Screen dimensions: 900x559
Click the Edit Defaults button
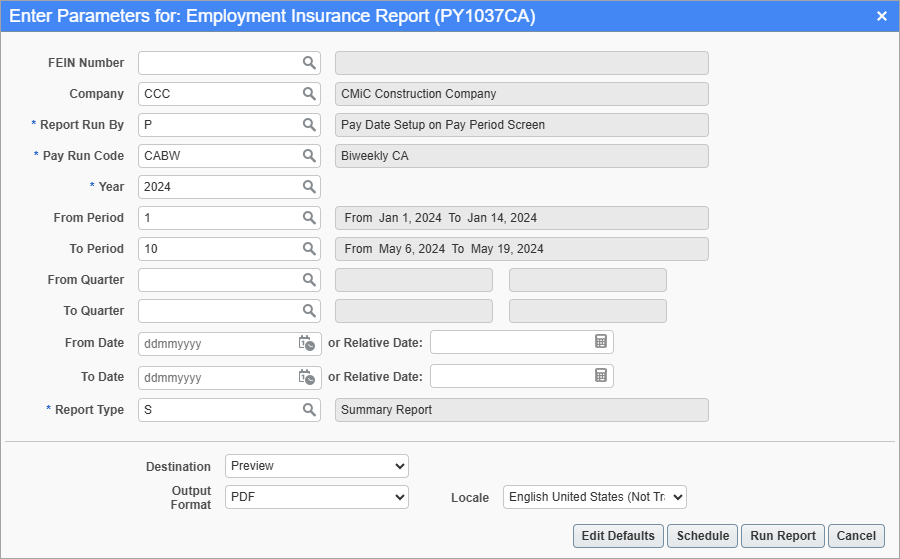tap(618, 535)
